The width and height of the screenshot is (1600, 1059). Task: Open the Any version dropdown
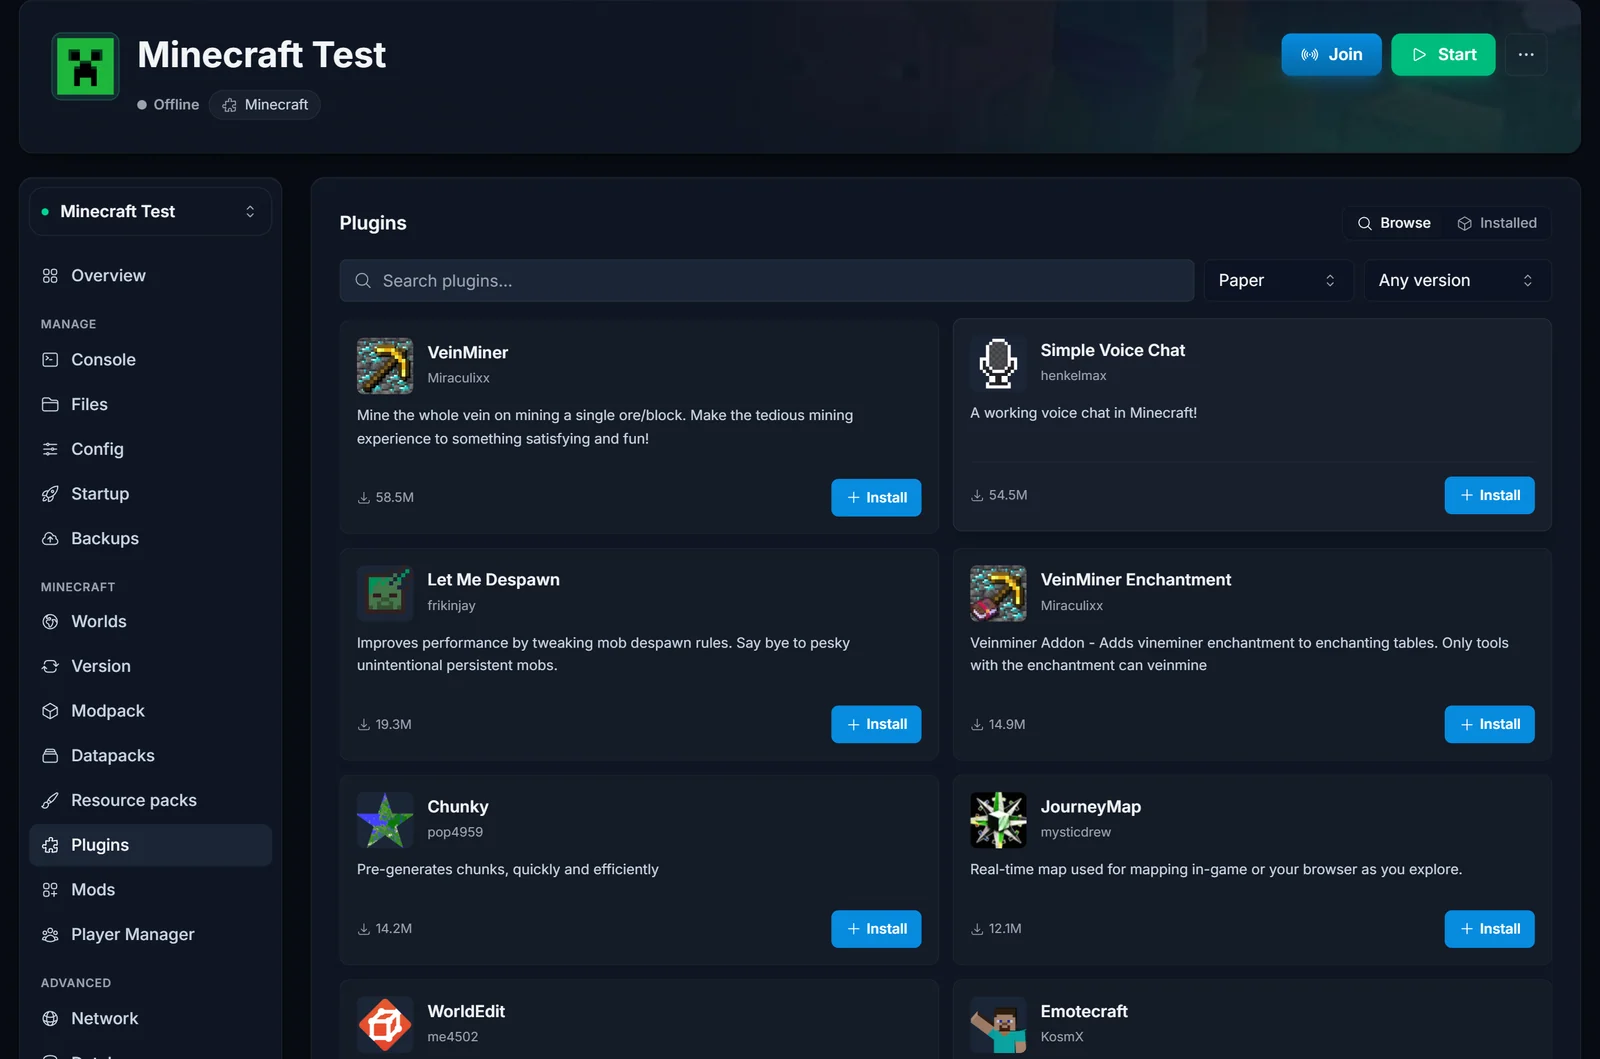pos(1457,281)
